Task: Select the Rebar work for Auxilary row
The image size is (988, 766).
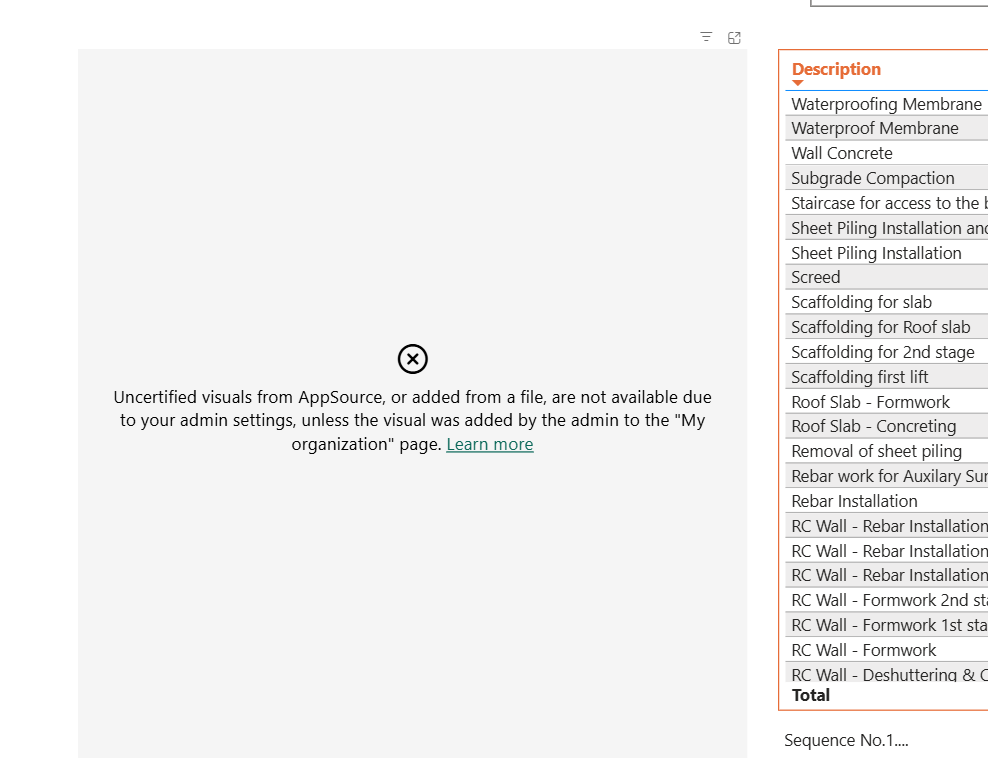Action: click(887, 476)
